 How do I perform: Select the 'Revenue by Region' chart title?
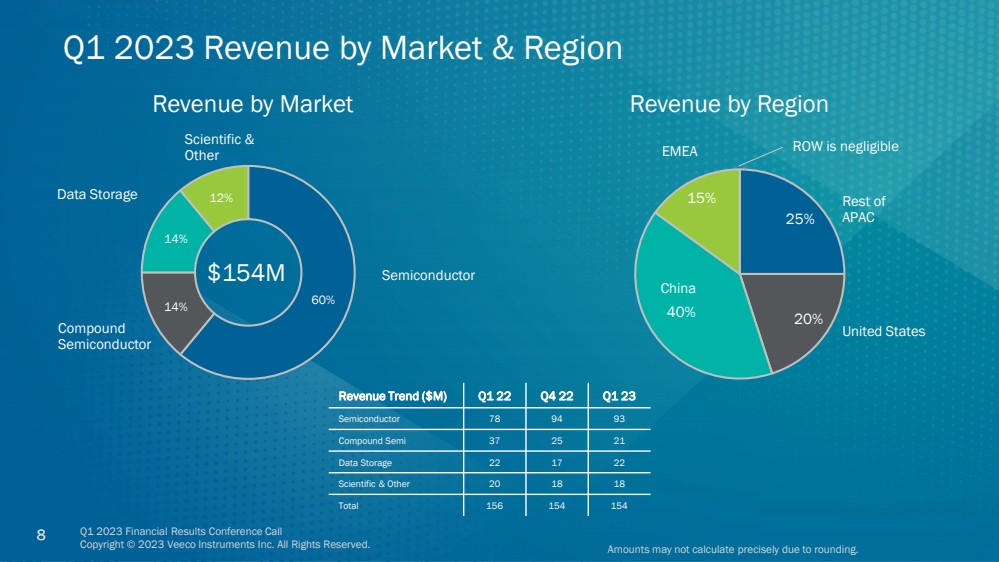pyautogui.click(x=729, y=104)
